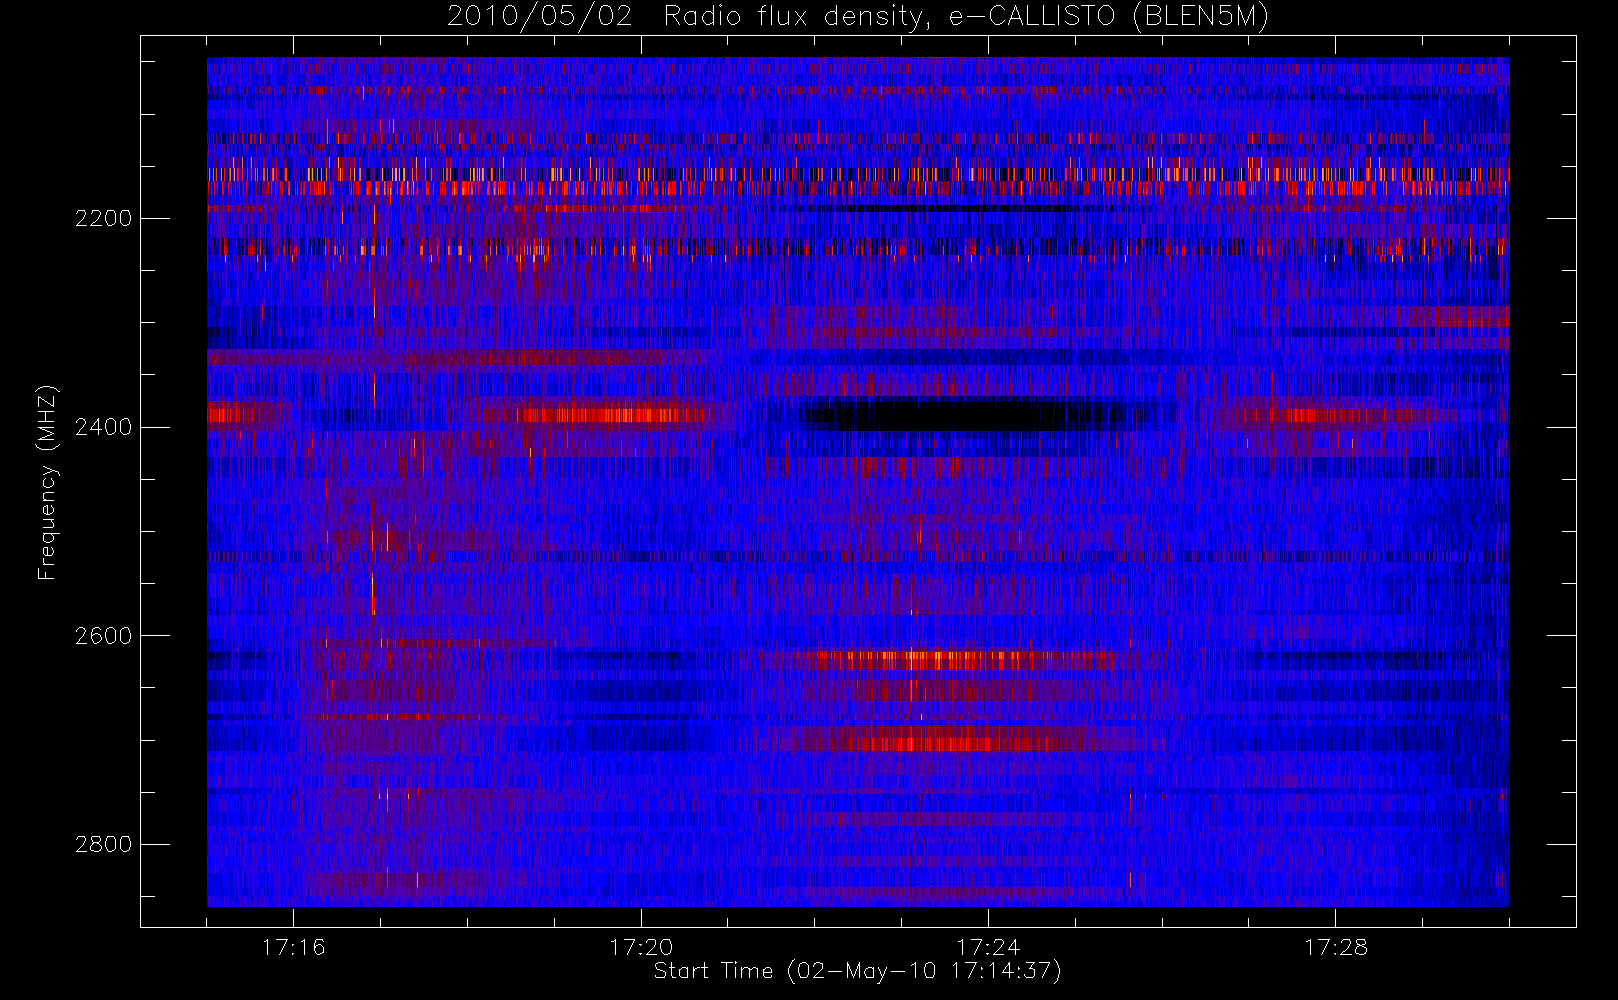Click the 2800 frequency tick label

[103, 844]
